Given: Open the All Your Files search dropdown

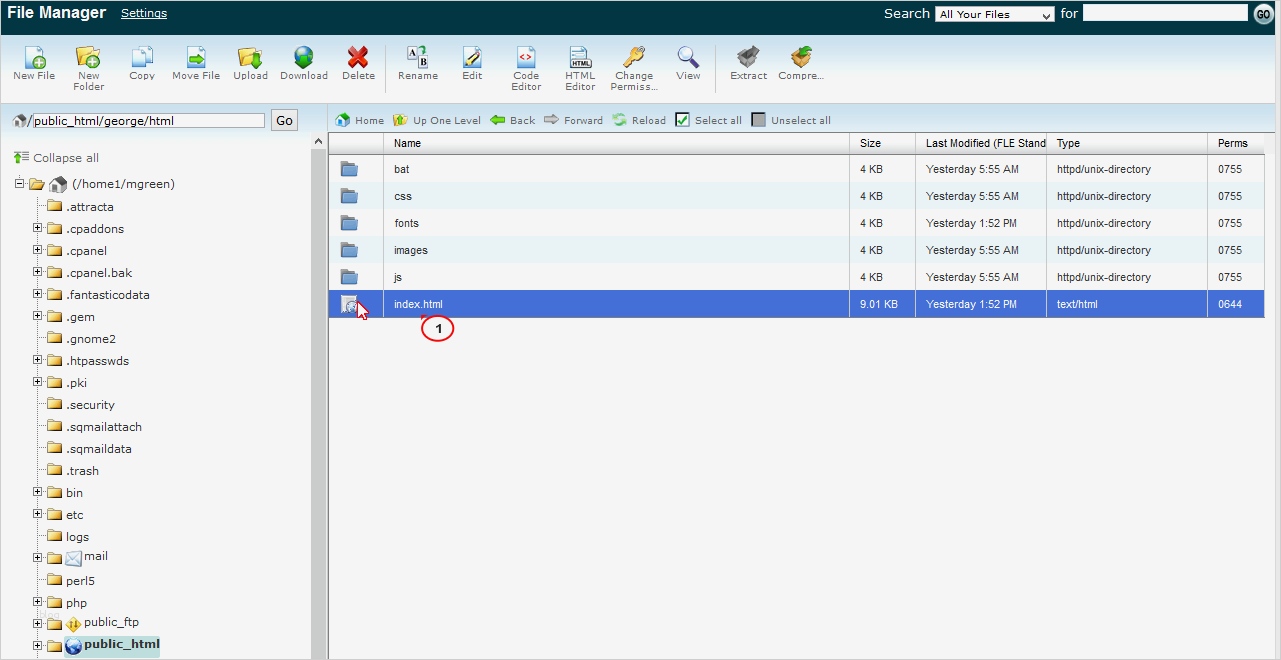Looking at the screenshot, I should 994,14.
